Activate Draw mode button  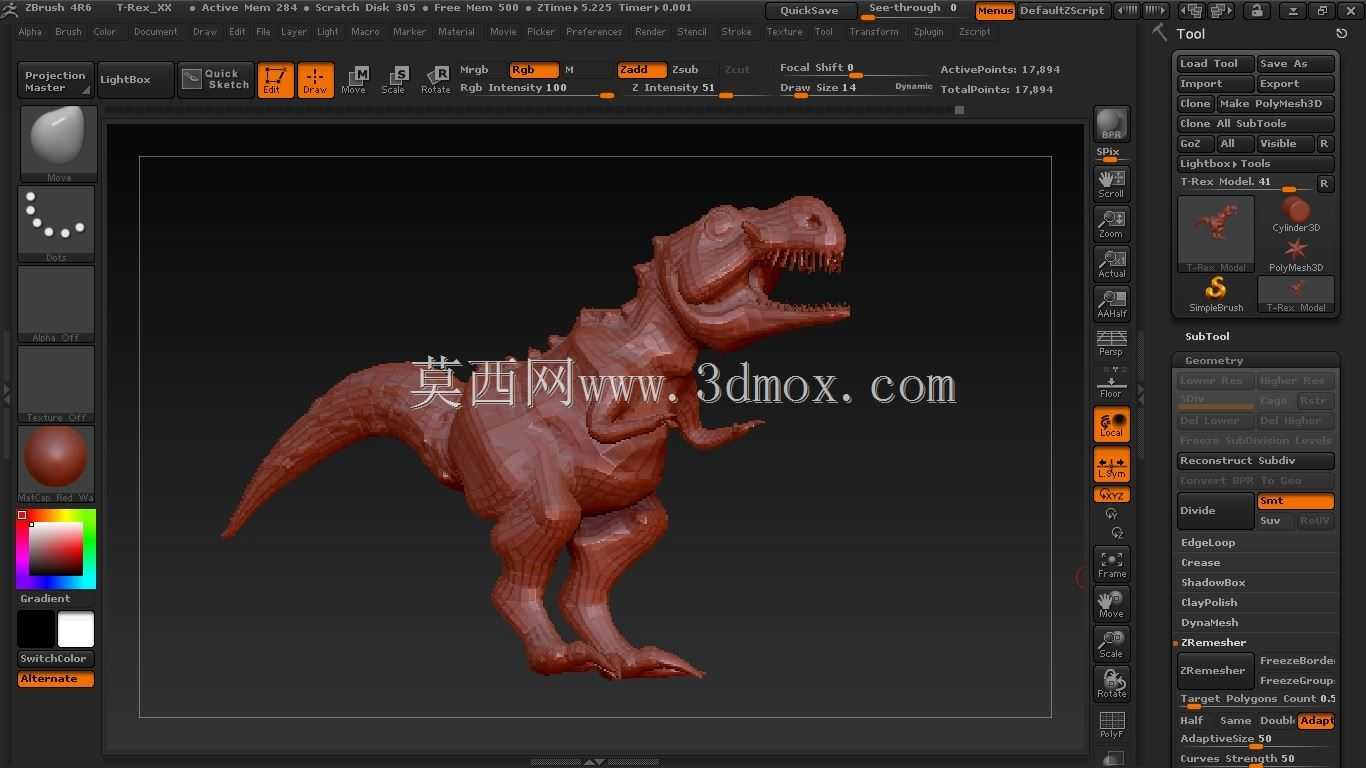click(315, 80)
